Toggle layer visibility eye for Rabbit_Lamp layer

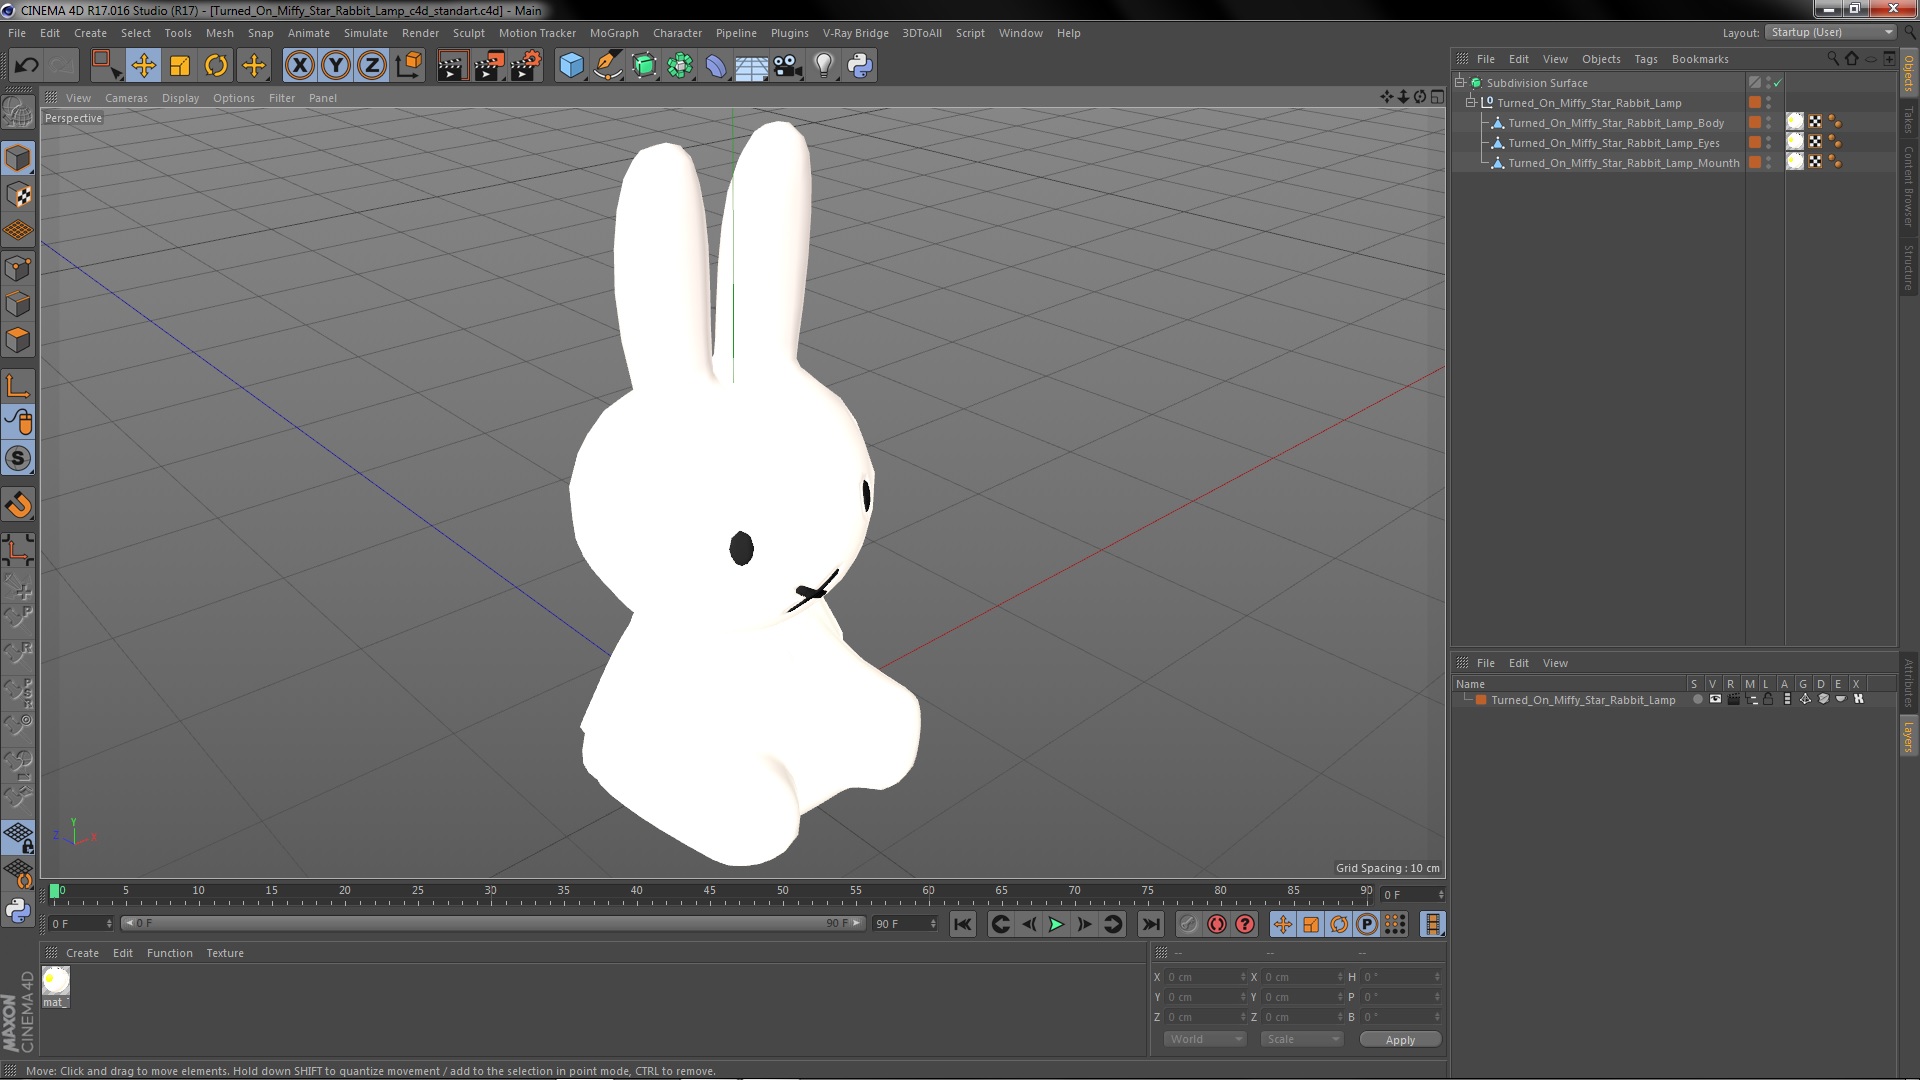coord(1715,700)
